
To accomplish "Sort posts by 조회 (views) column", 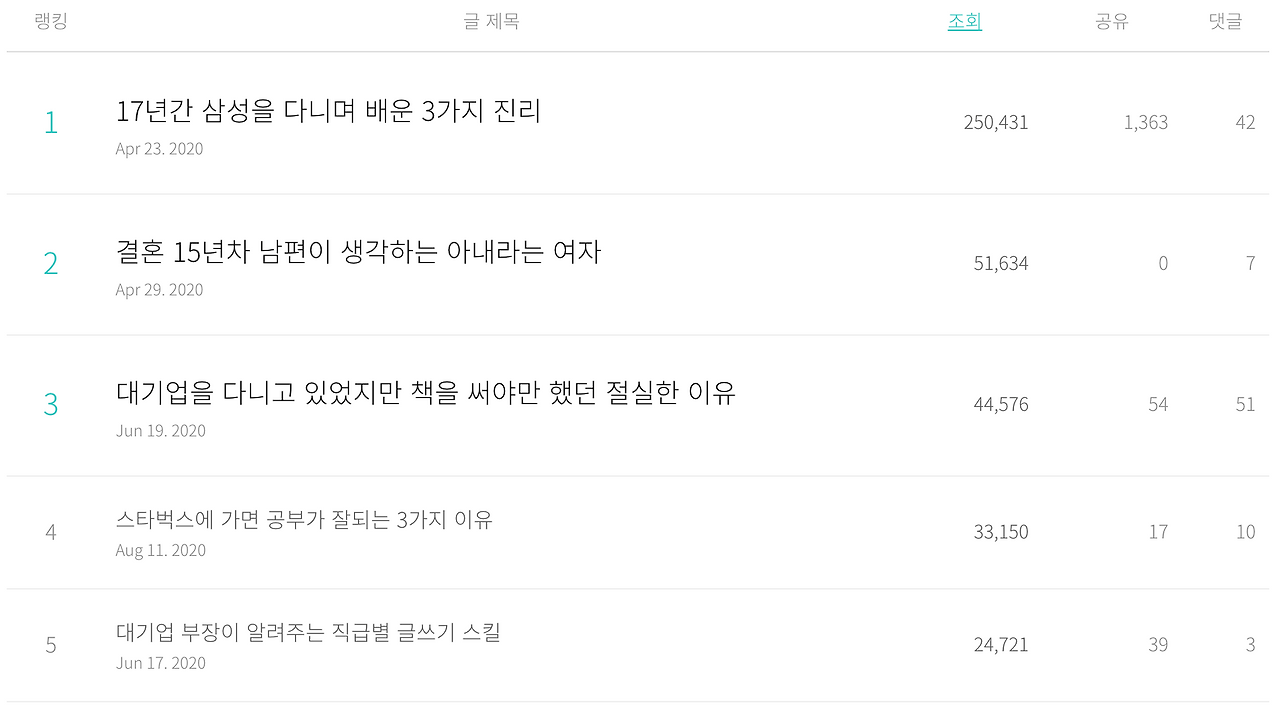I will (964, 21).
